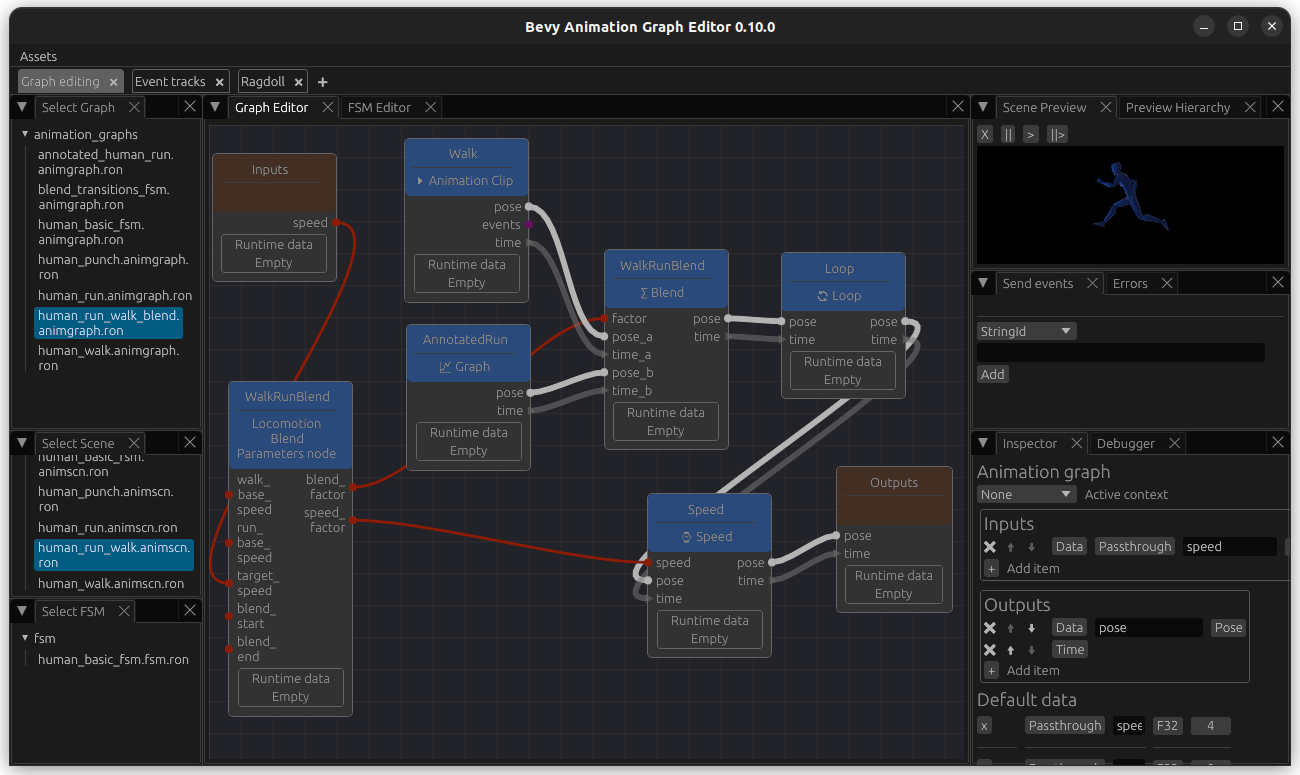This screenshot has height=775, width=1300.
Task: Play the scene preview animation
Action: tap(1030, 134)
